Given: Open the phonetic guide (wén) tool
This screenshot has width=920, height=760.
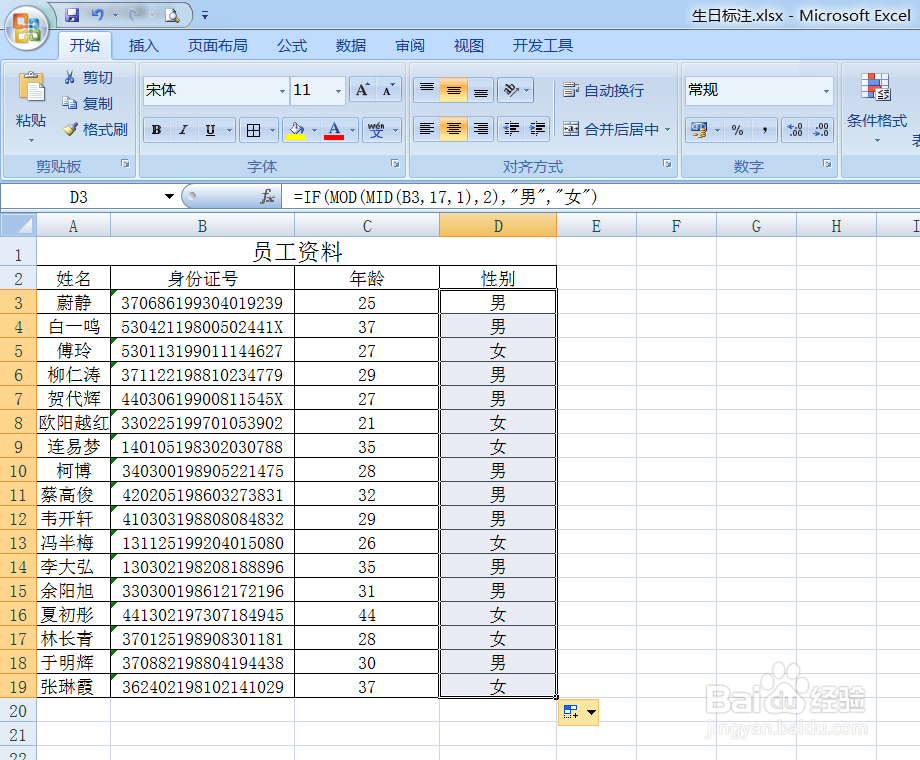Looking at the screenshot, I should 376,130.
